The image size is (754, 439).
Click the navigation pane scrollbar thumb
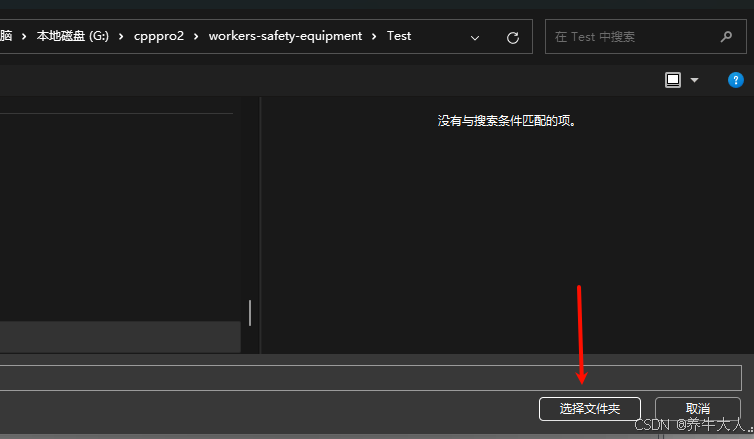coord(250,313)
